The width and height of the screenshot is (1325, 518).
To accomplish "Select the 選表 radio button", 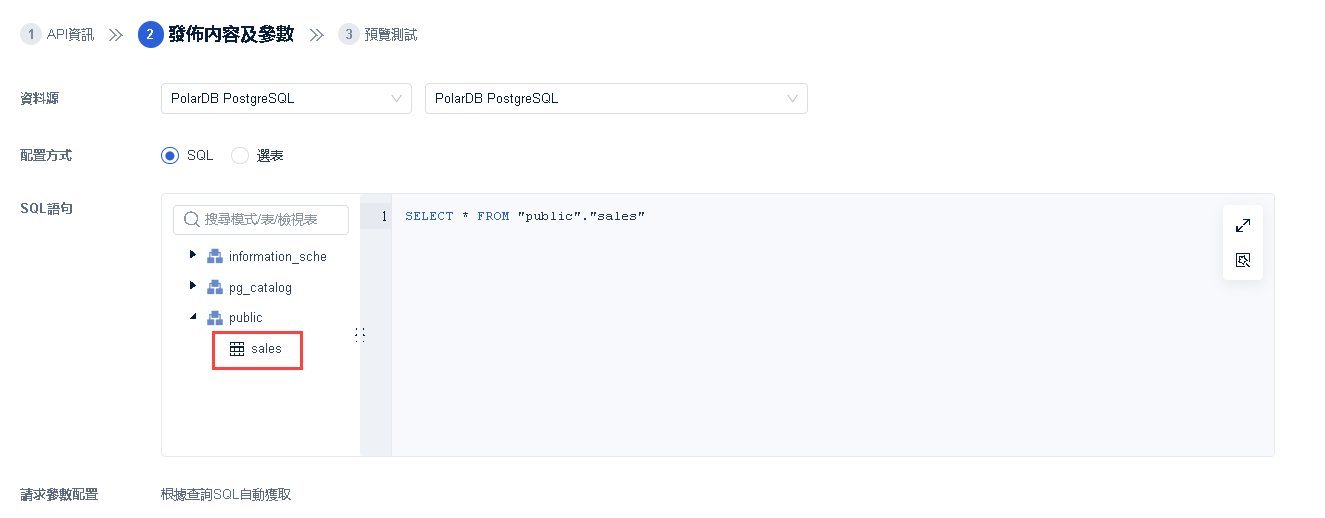I will coord(239,156).
